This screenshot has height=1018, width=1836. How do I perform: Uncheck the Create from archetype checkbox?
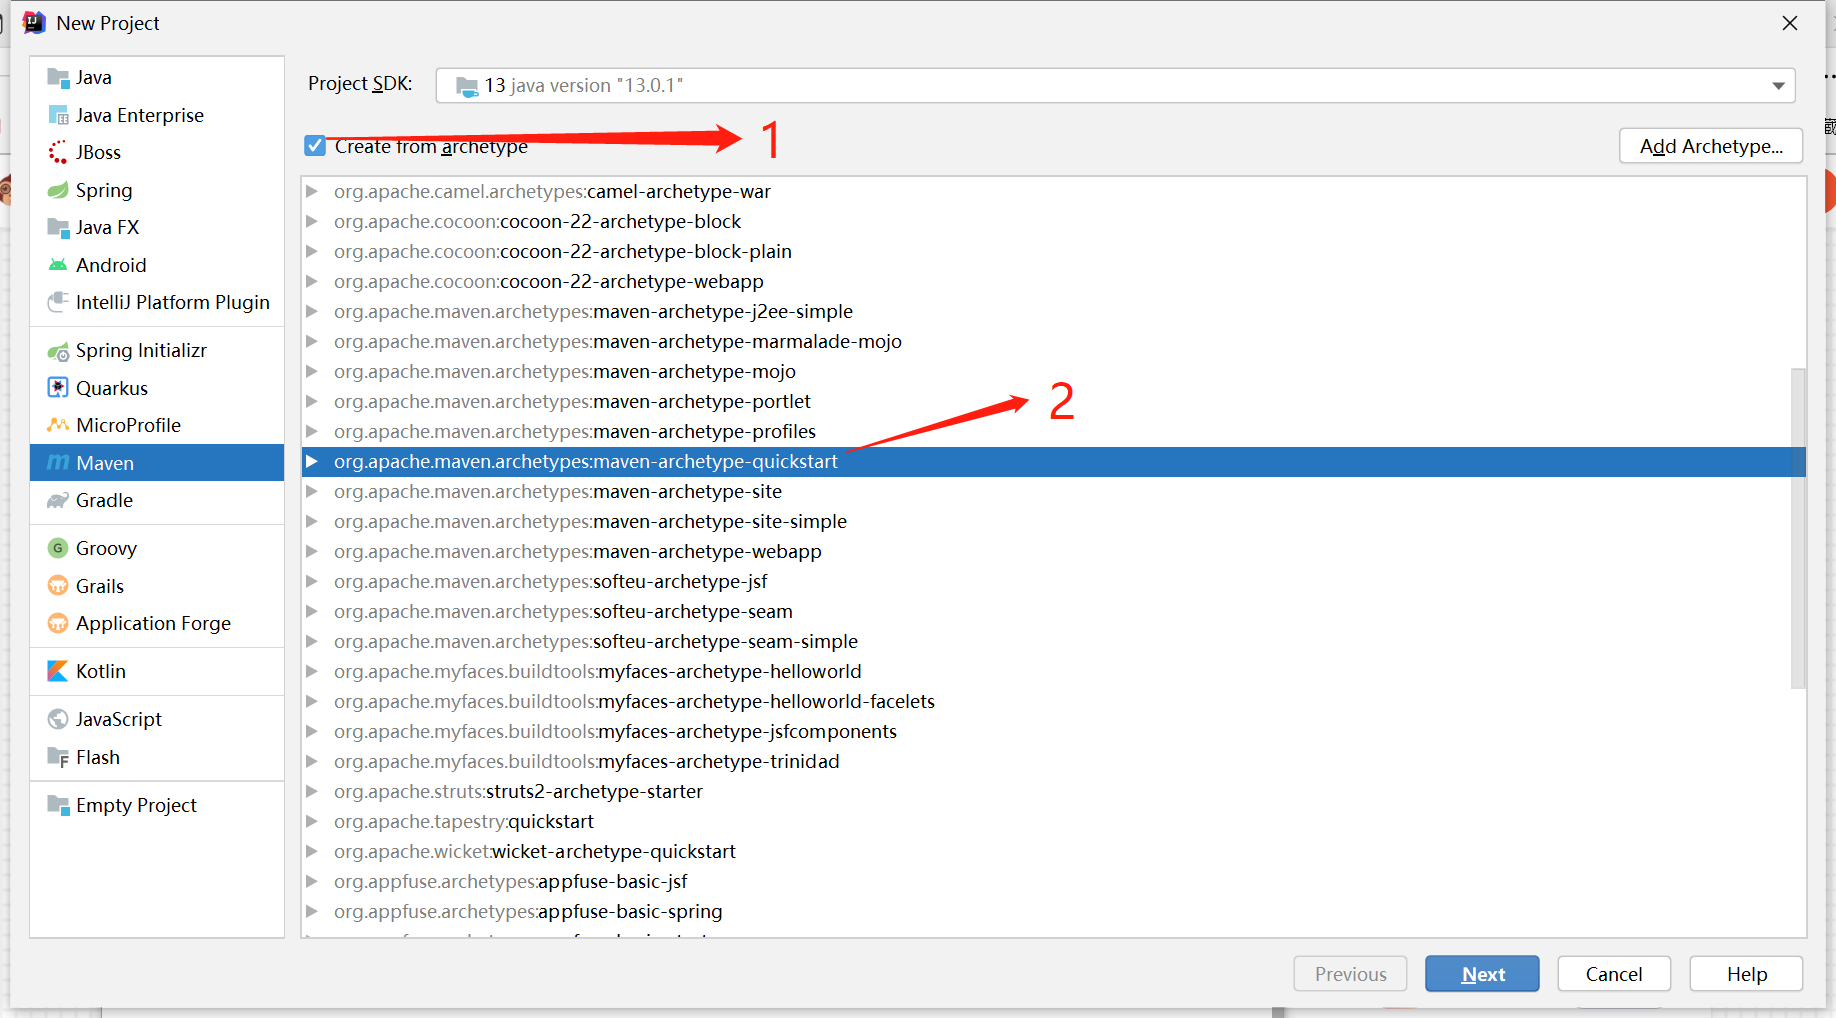coord(315,146)
